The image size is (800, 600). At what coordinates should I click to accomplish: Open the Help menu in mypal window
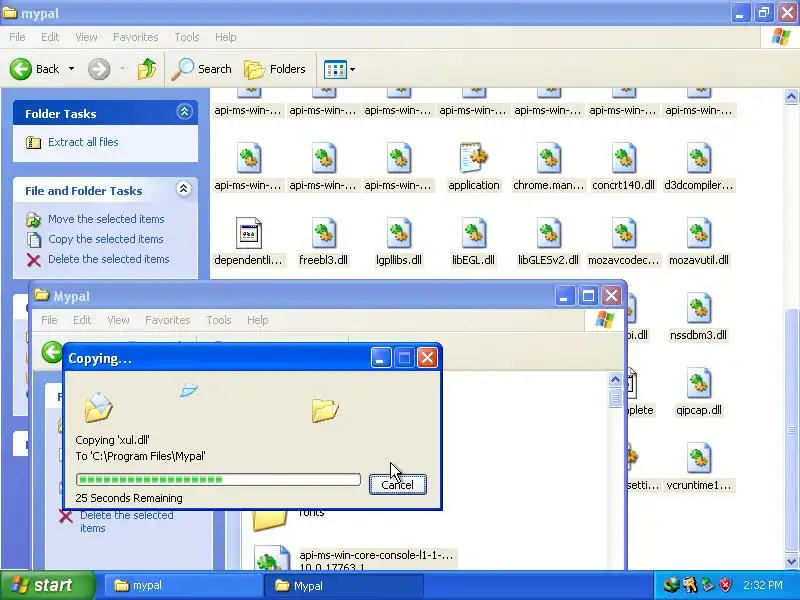[226, 37]
